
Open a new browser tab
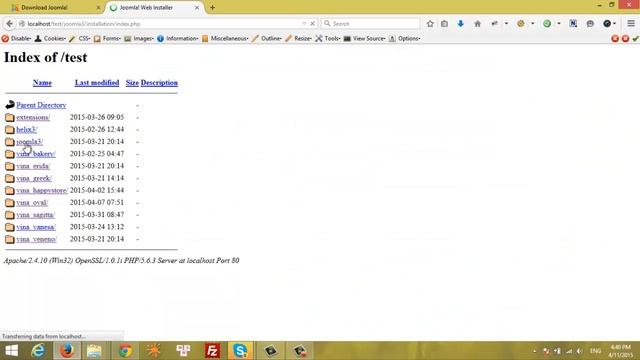pyautogui.click(x=212, y=7)
